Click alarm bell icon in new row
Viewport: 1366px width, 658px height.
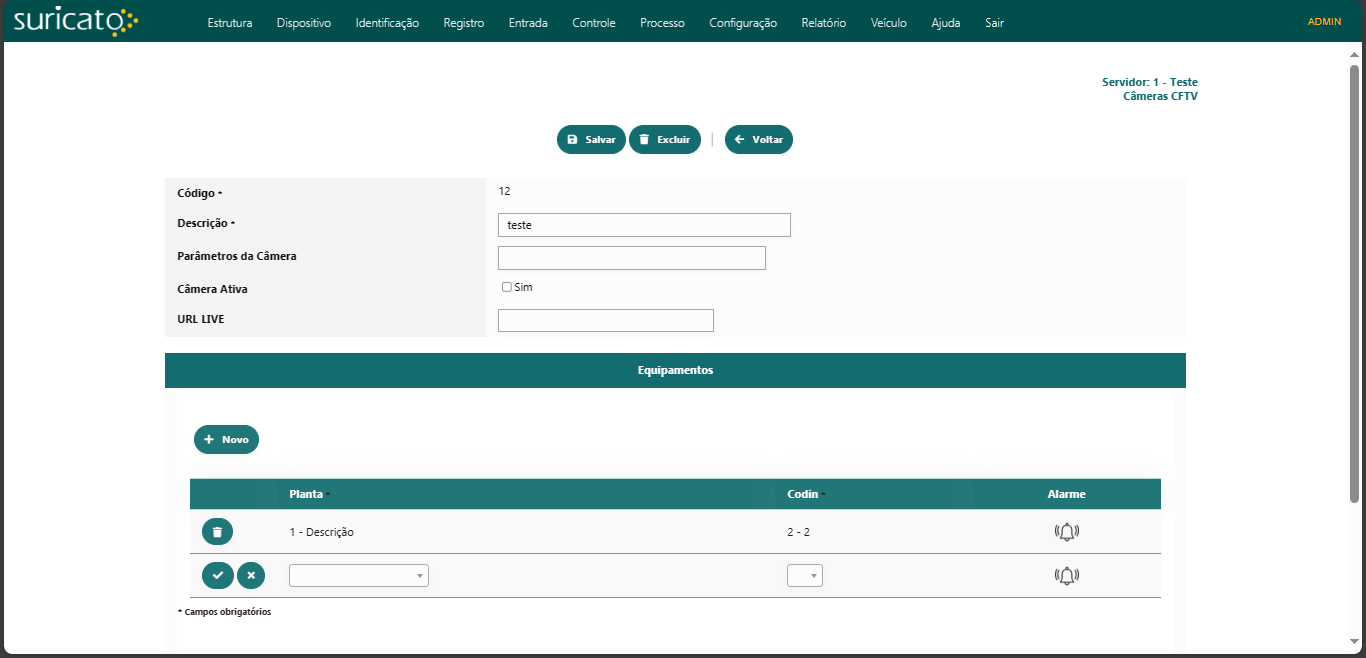pos(1066,575)
